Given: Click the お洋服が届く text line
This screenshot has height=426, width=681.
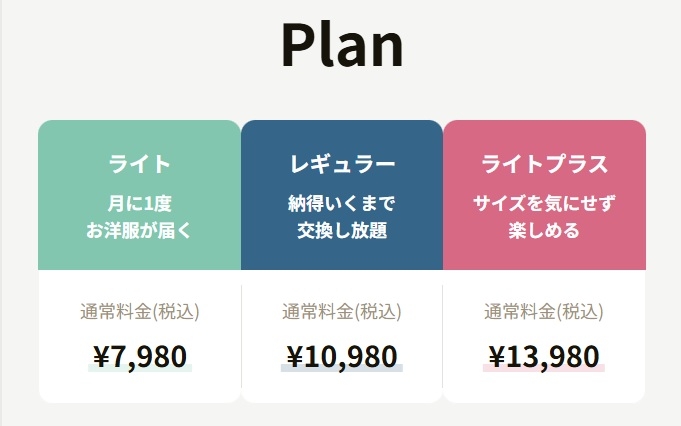Looking at the screenshot, I should [x=140, y=231].
